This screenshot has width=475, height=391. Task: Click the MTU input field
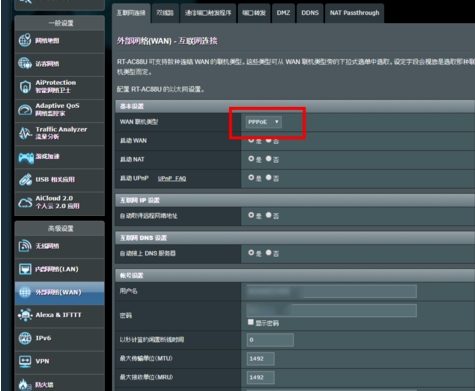click(261, 359)
